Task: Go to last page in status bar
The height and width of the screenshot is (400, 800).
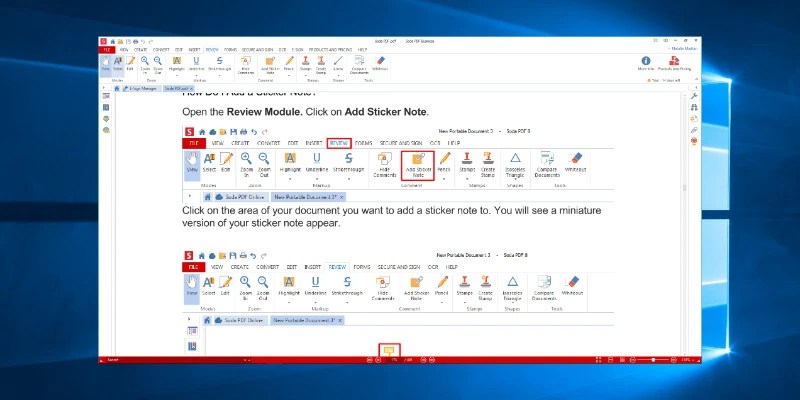Action: pos(432,360)
